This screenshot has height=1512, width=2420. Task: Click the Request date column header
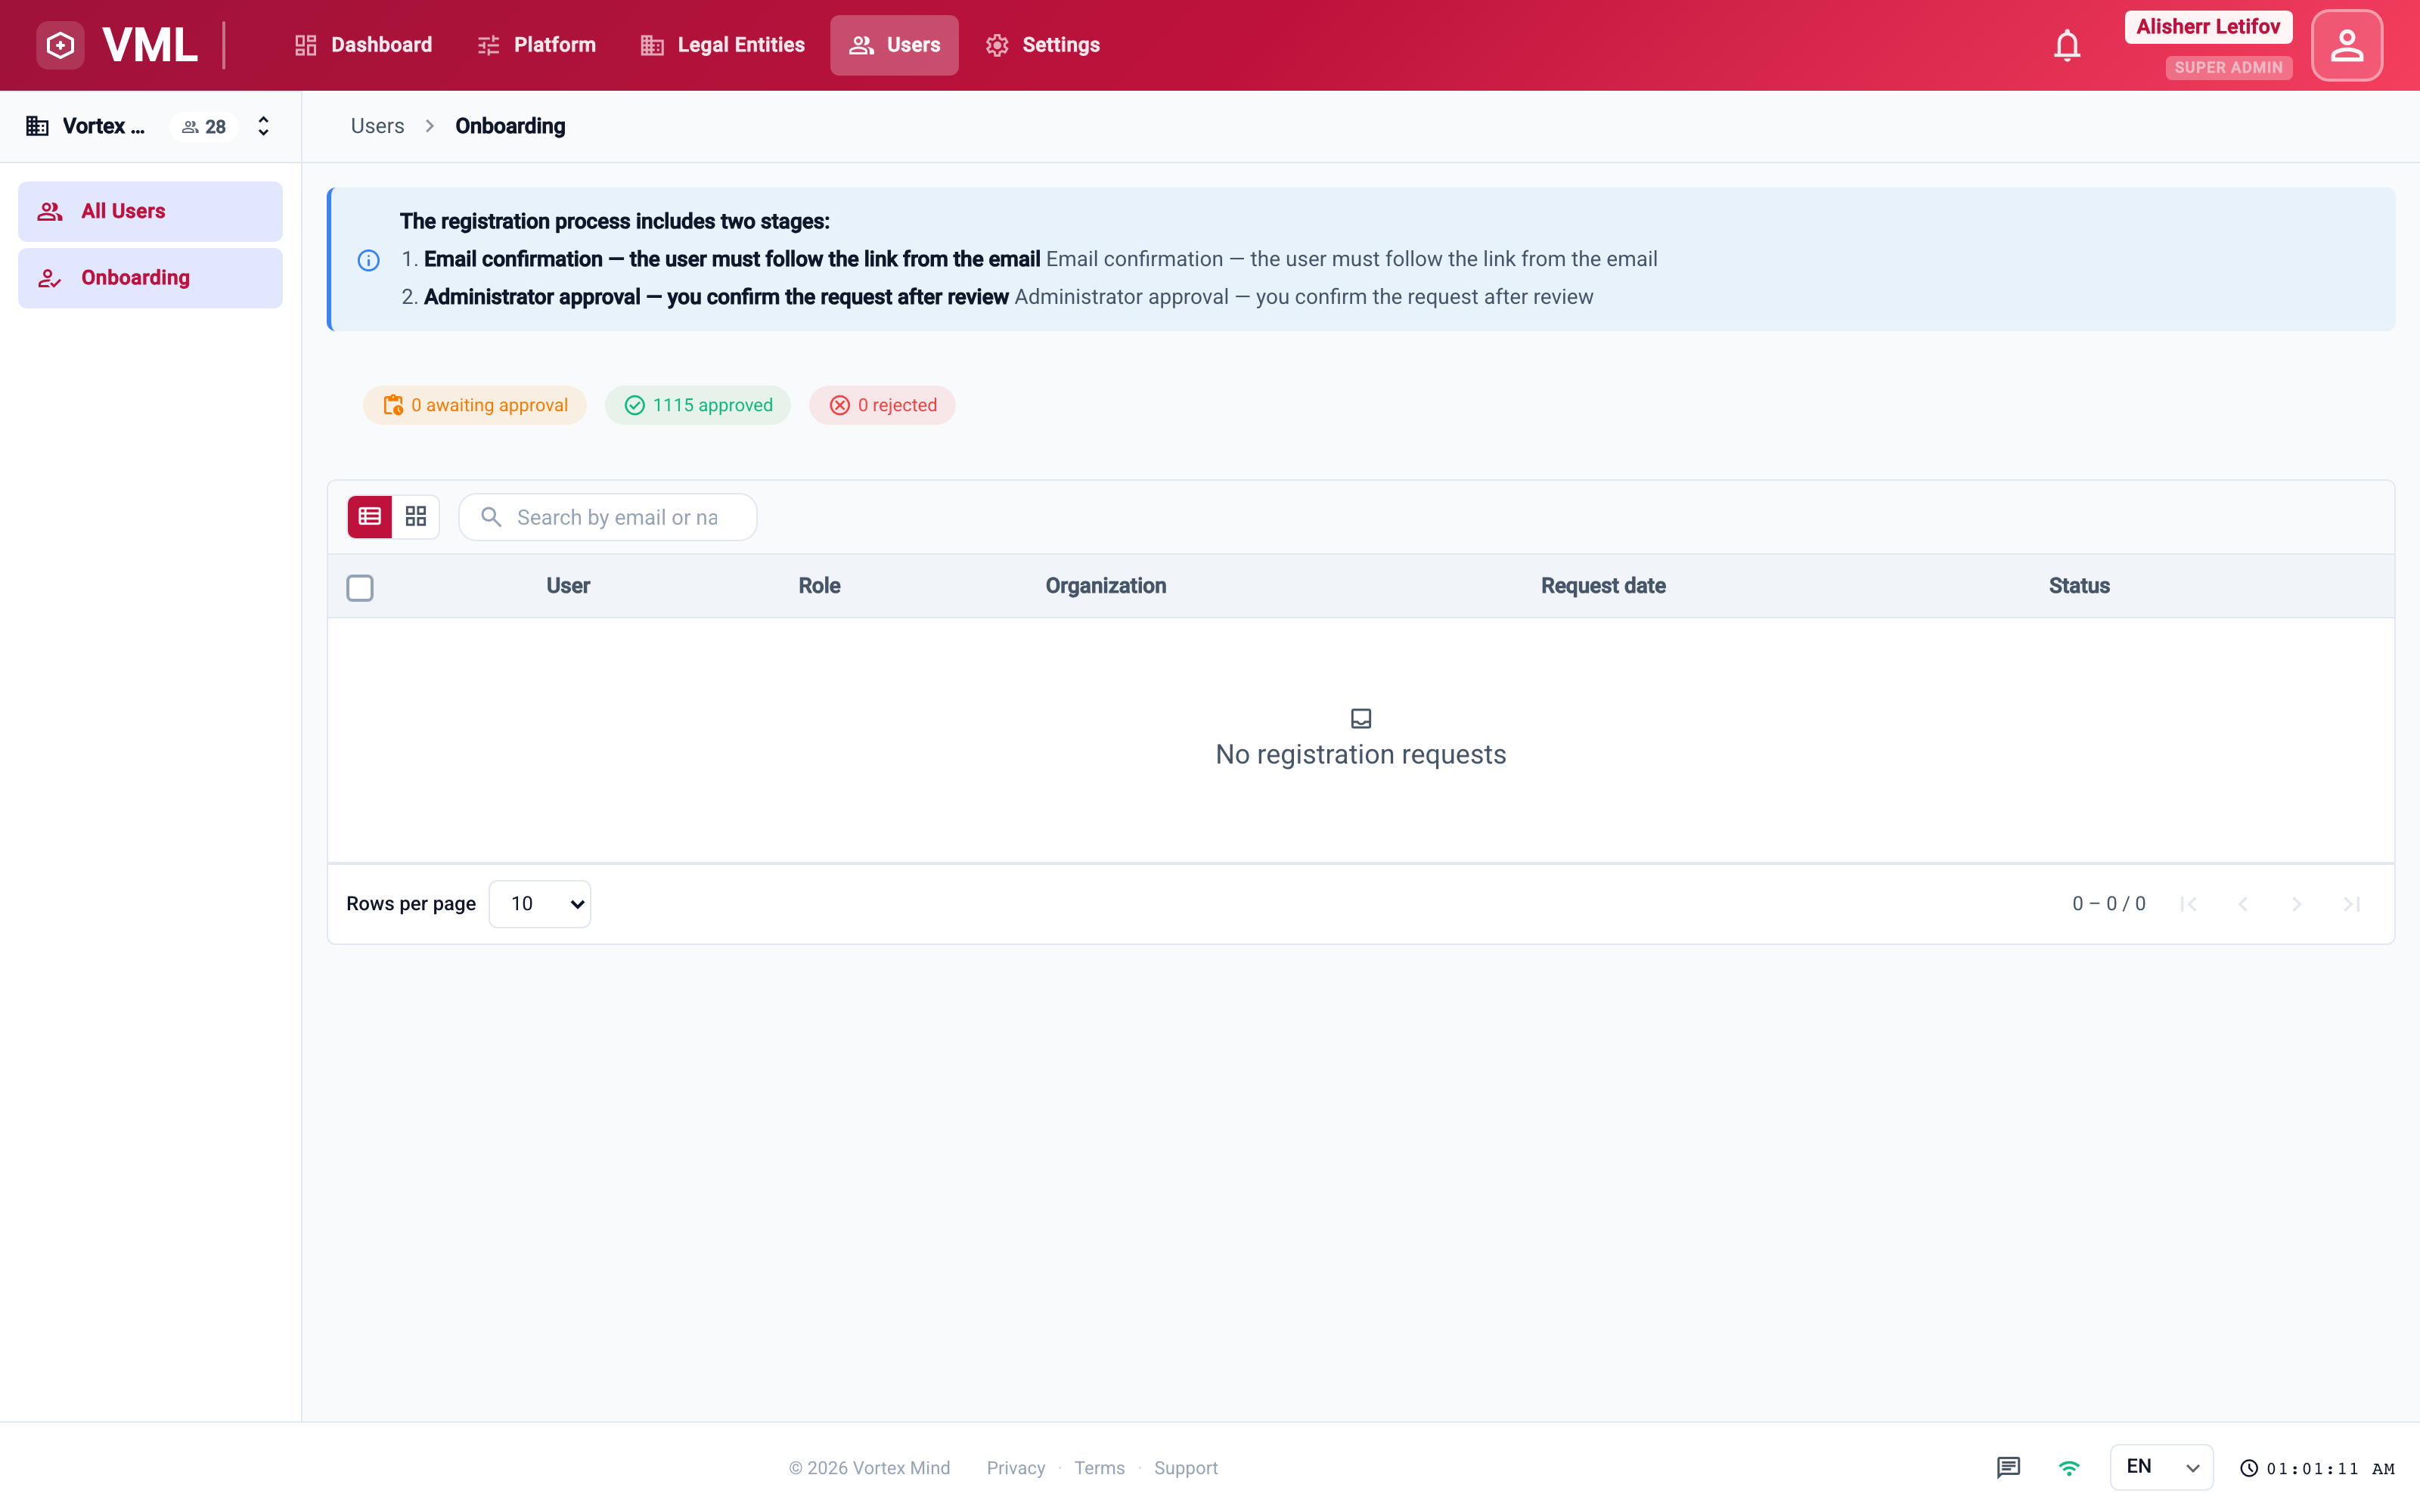coord(1603,586)
